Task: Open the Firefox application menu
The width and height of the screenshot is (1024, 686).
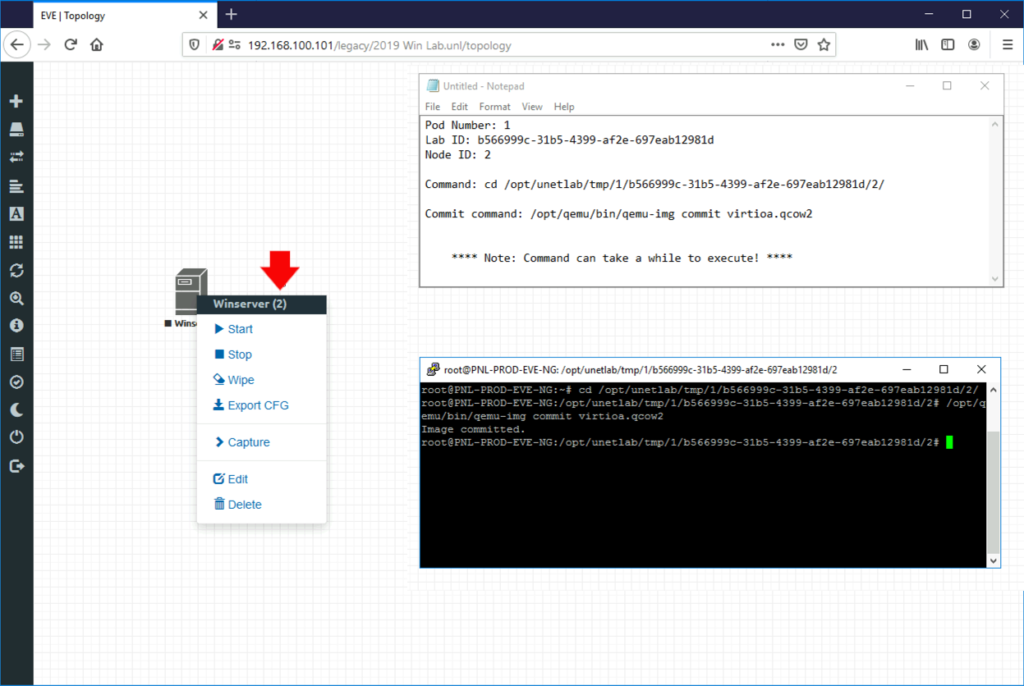Action: tap(1008, 44)
